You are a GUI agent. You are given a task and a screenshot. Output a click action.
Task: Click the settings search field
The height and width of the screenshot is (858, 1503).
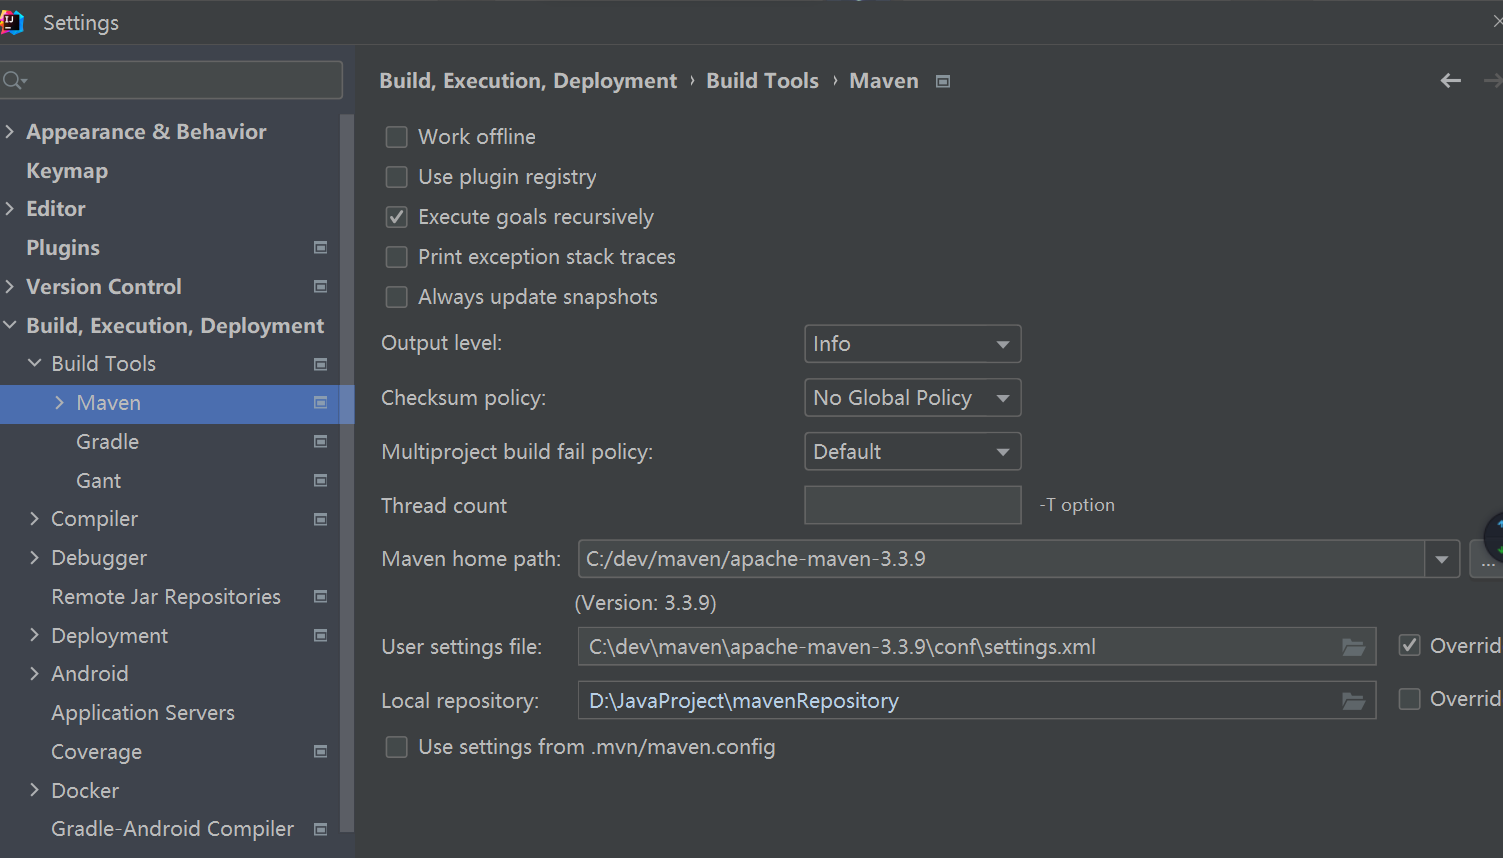point(172,80)
